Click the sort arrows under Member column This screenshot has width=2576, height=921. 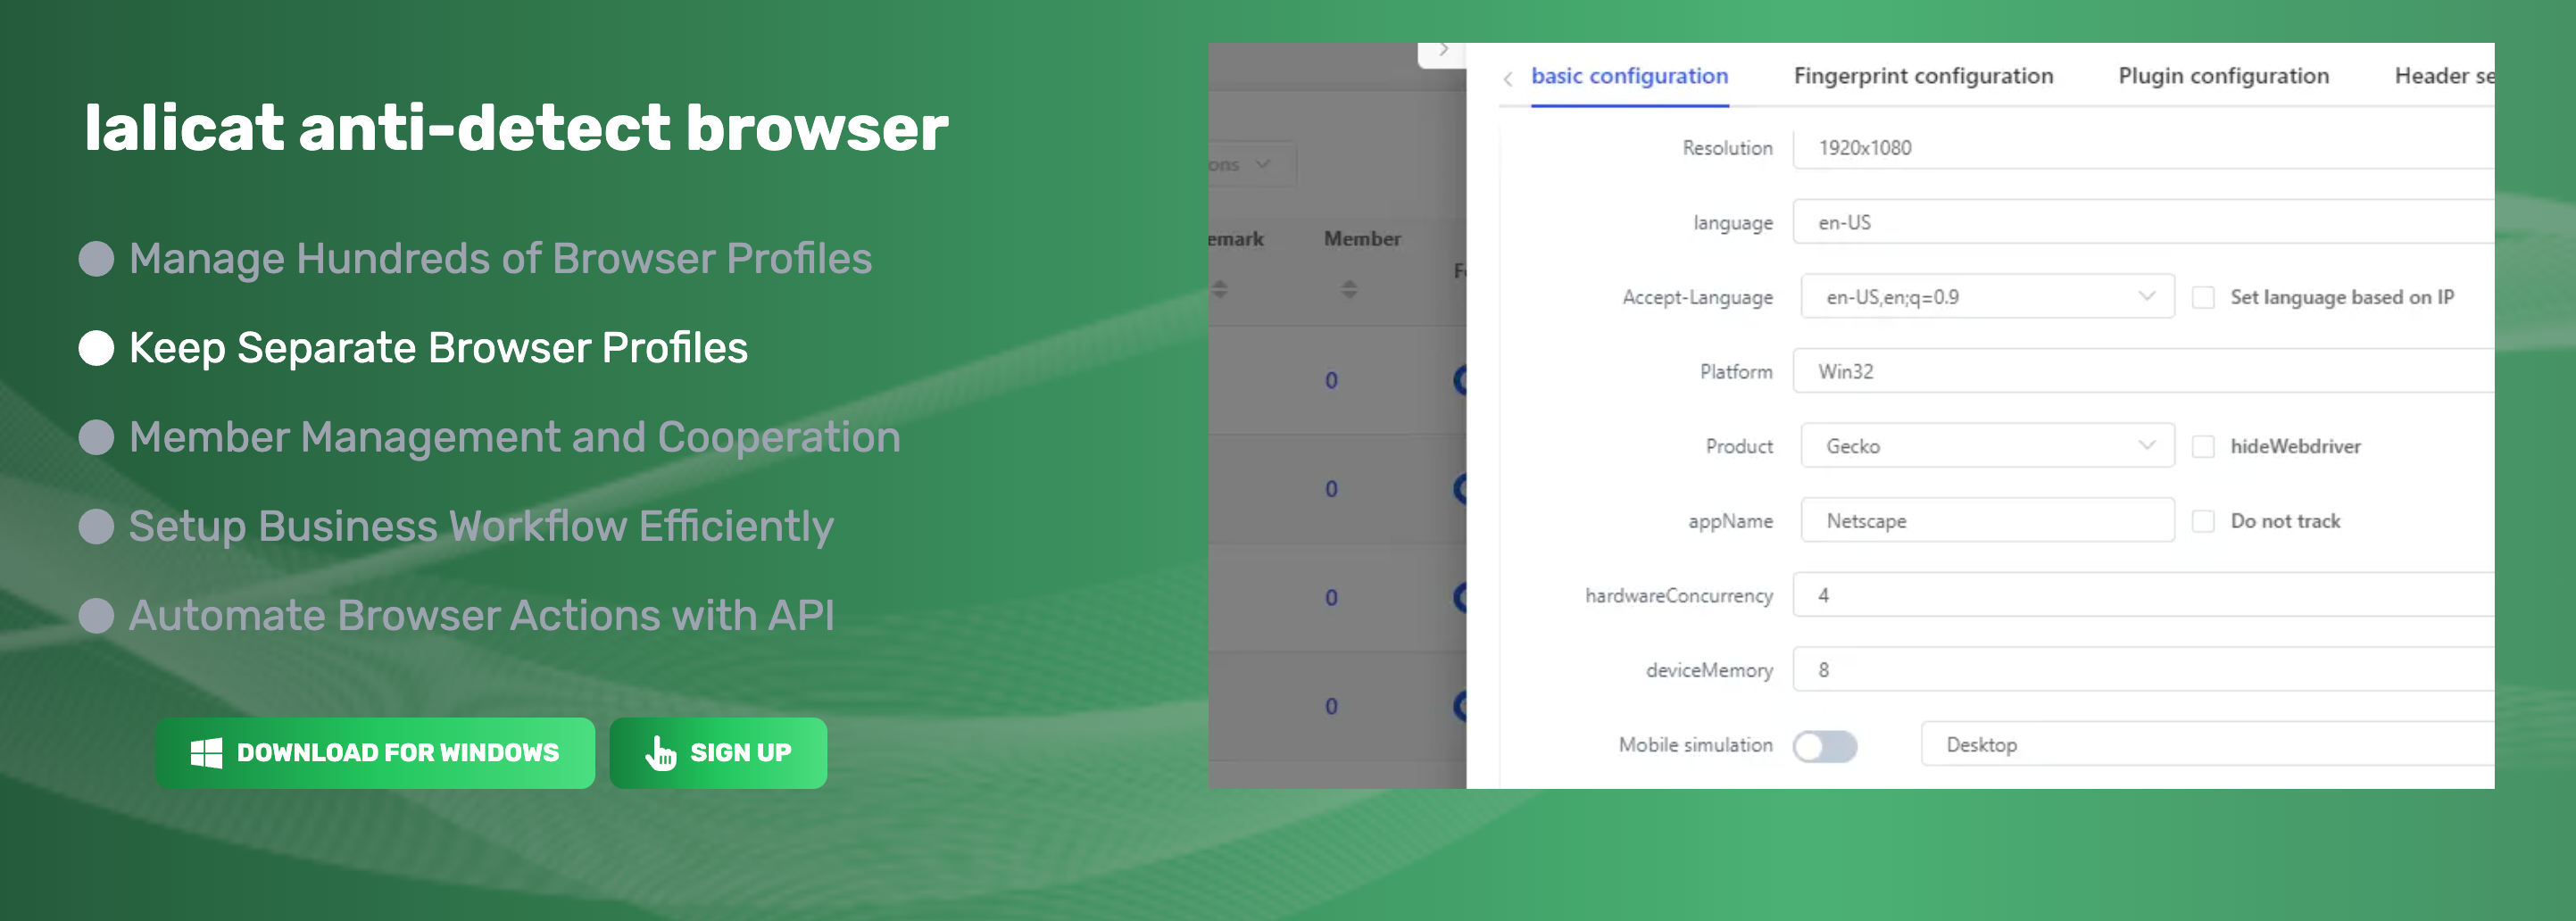click(1349, 290)
